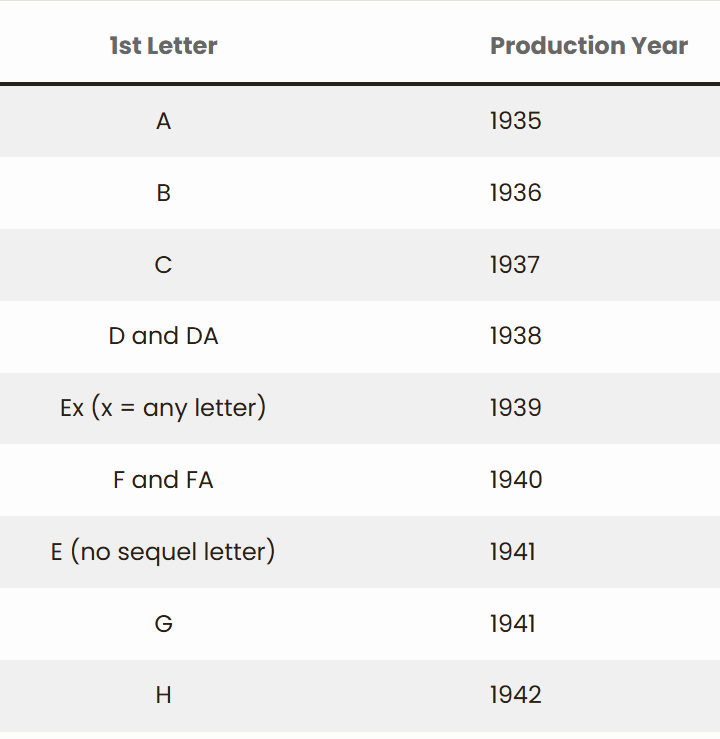The width and height of the screenshot is (720, 739).
Task: Select the 1939 production year
Action: point(515,408)
